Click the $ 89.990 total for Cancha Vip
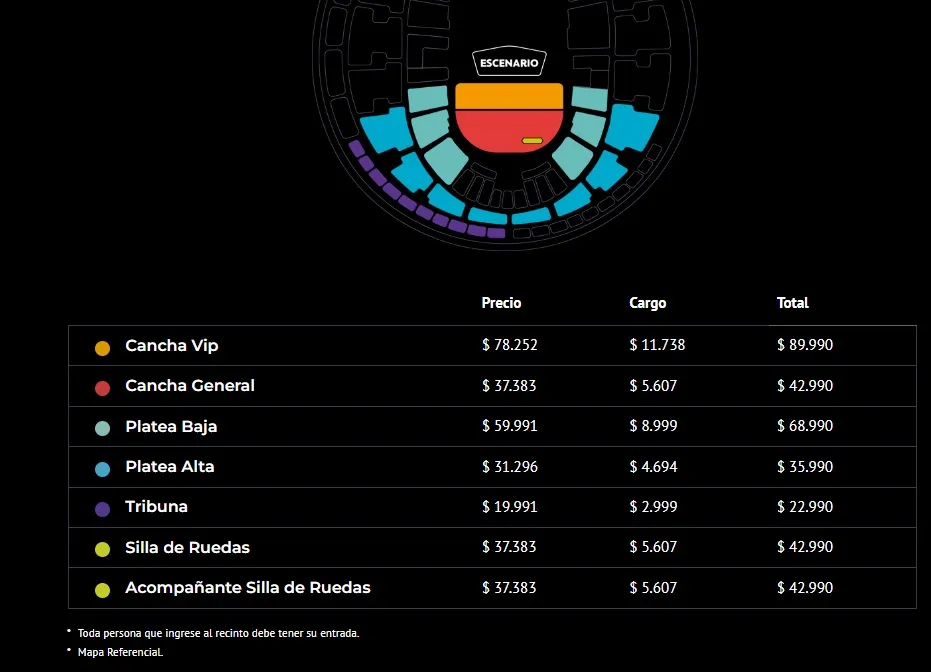The height and width of the screenshot is (672, 931). (805, 346)
